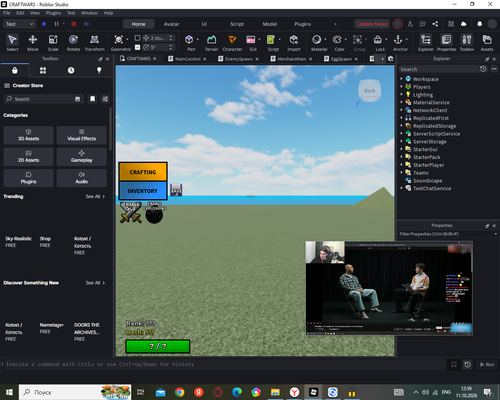Activate the Rotate tool
Screen dimensions: 500x400
73,43
